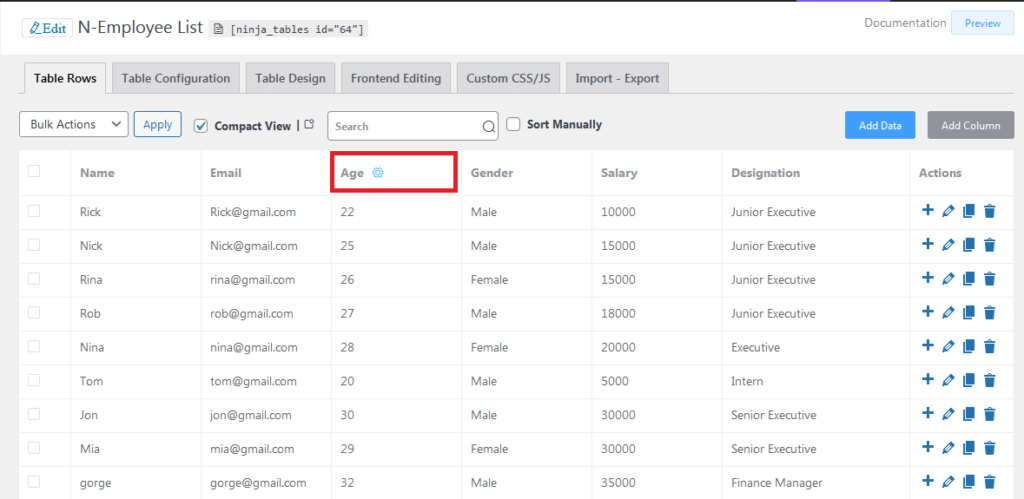Open settings gear for Age column

pos(377,173)
